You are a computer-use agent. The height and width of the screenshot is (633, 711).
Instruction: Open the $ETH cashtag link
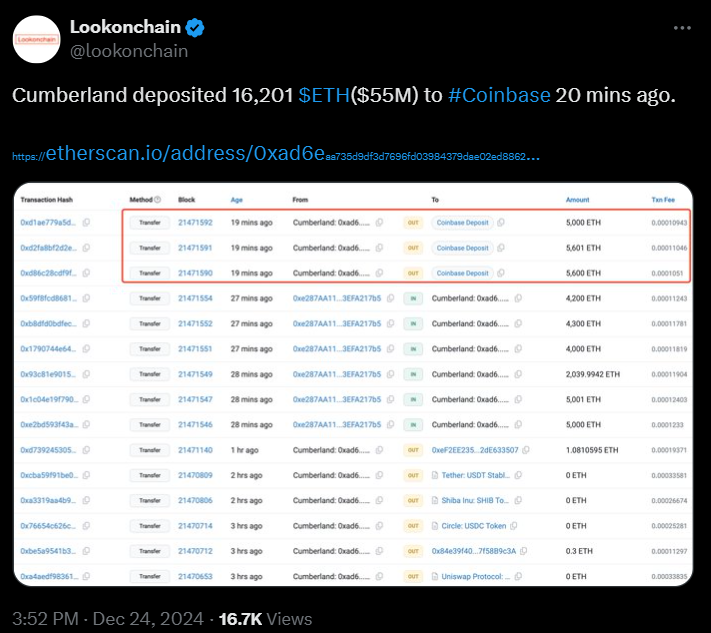pyautogui.click(x=324, y=95)
